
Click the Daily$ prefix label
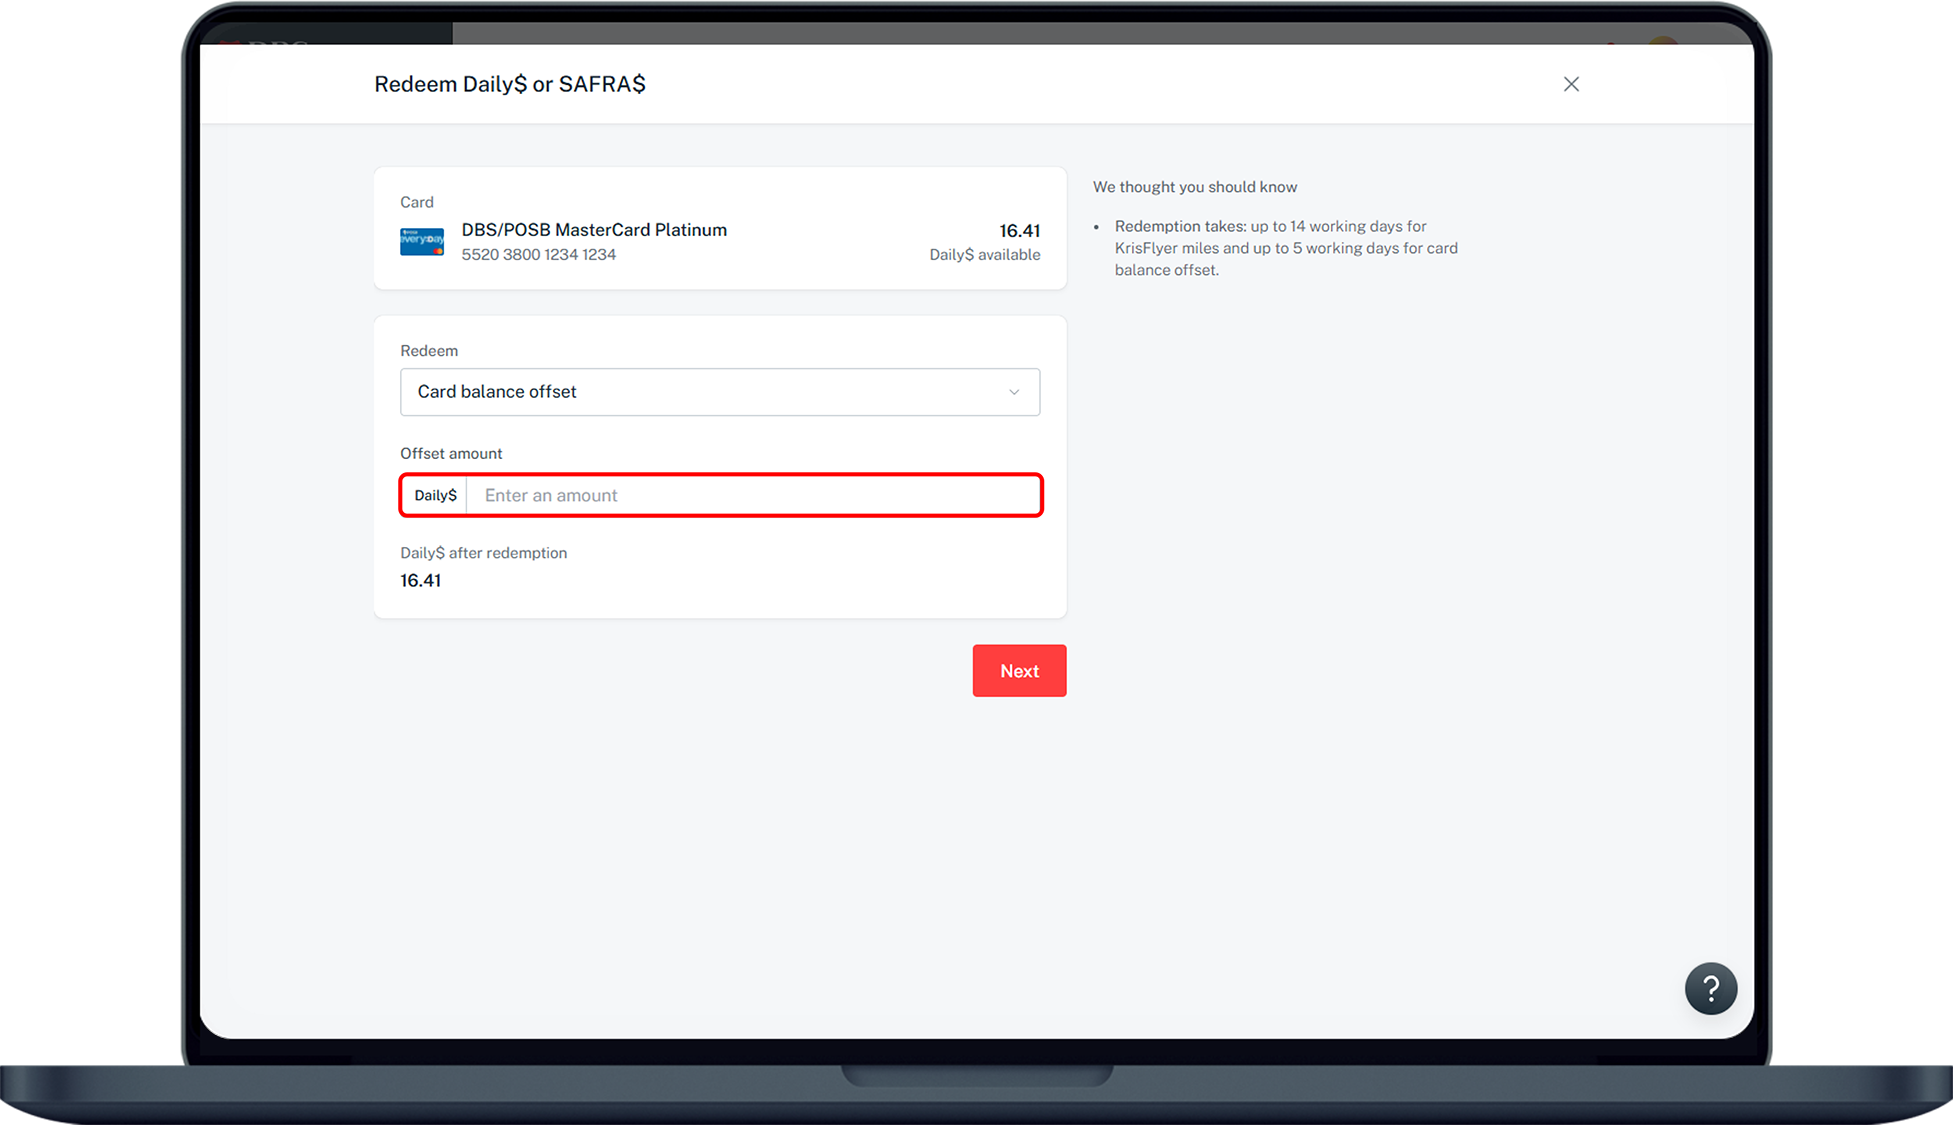click(435, 496)
